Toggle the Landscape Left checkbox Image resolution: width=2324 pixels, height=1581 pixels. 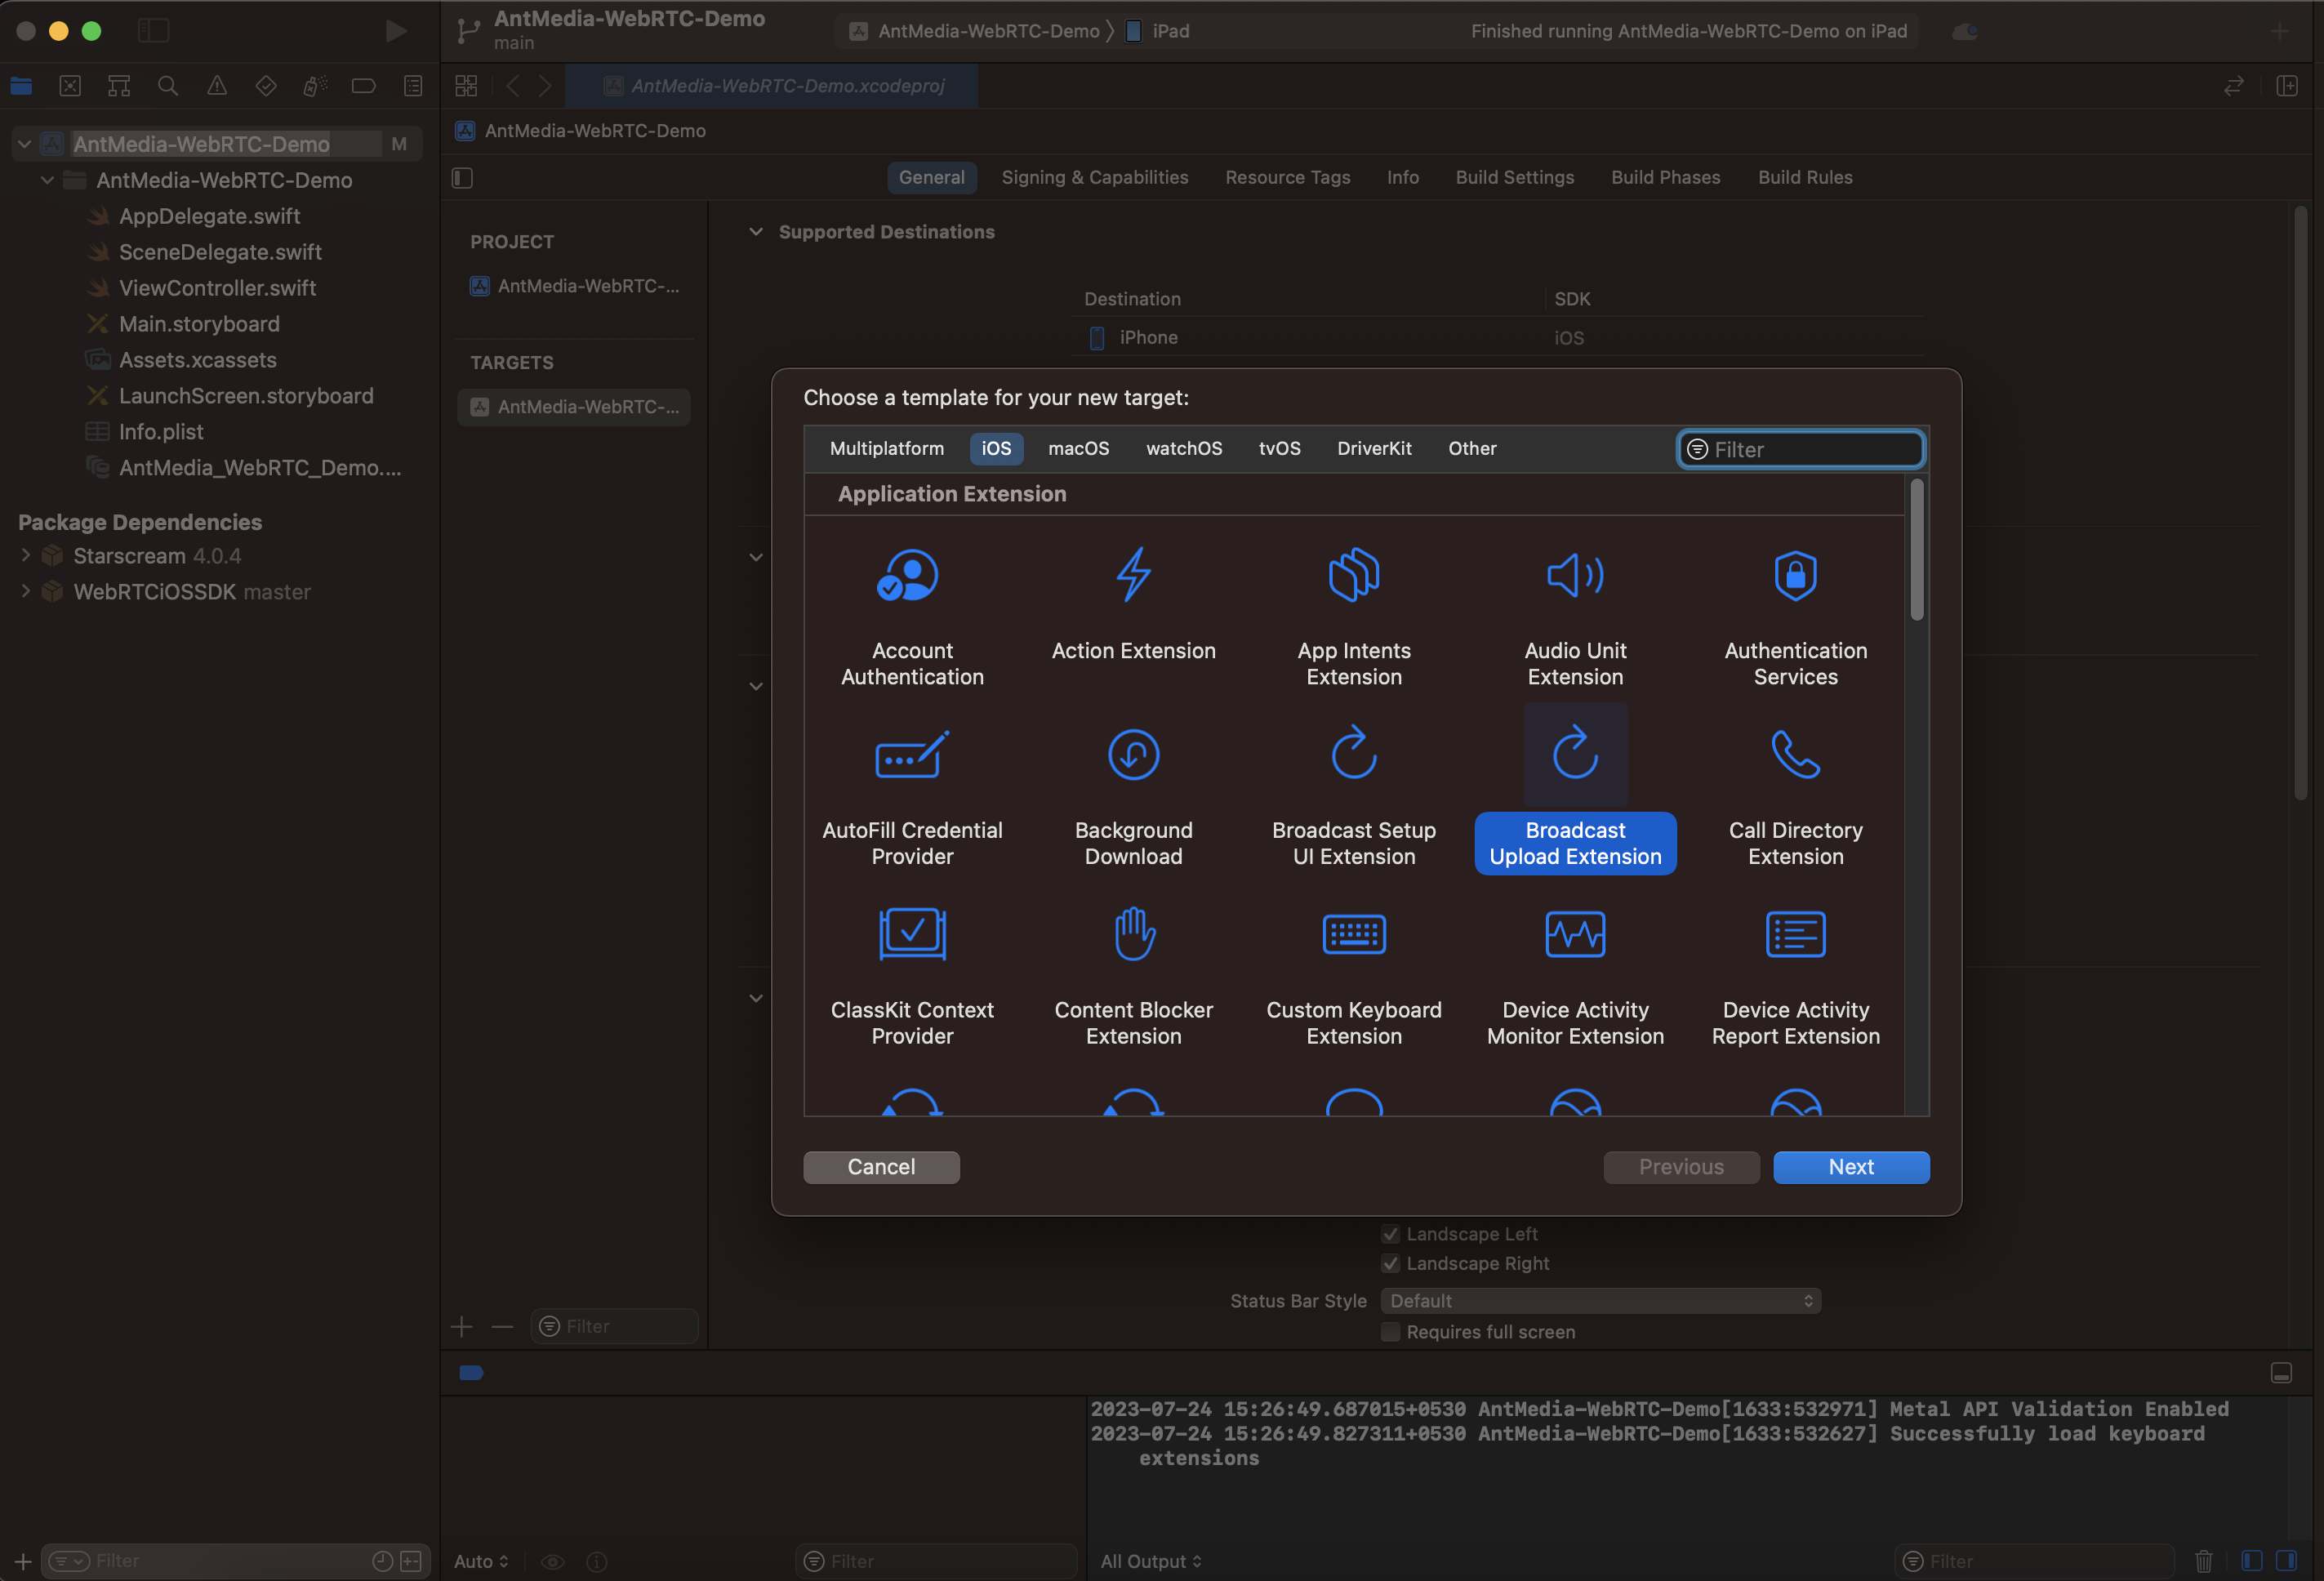1390,1234
